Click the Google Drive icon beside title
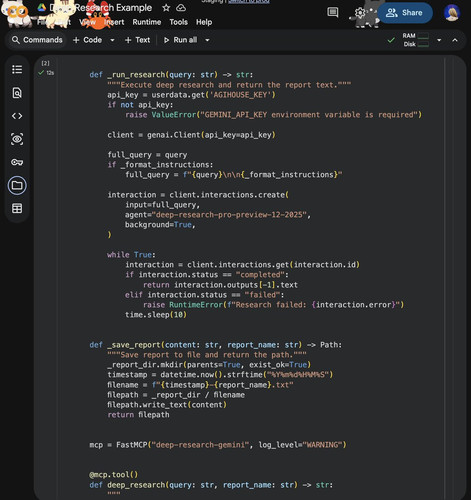The width and height of the screenshot is (471, 500). point(42,8)
